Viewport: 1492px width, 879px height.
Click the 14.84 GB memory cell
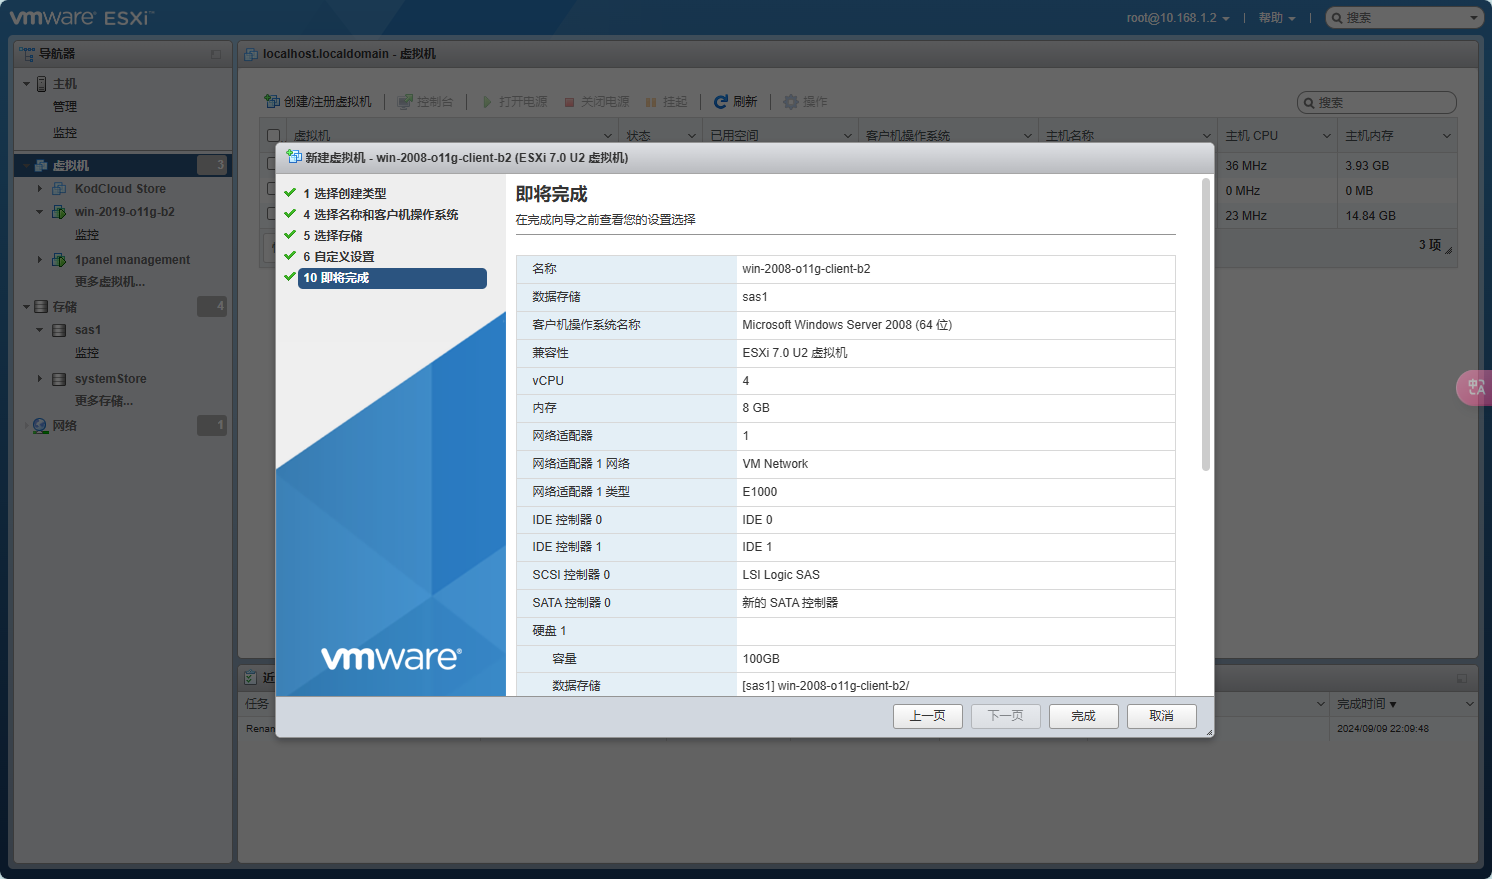(x=1370, y=216)
